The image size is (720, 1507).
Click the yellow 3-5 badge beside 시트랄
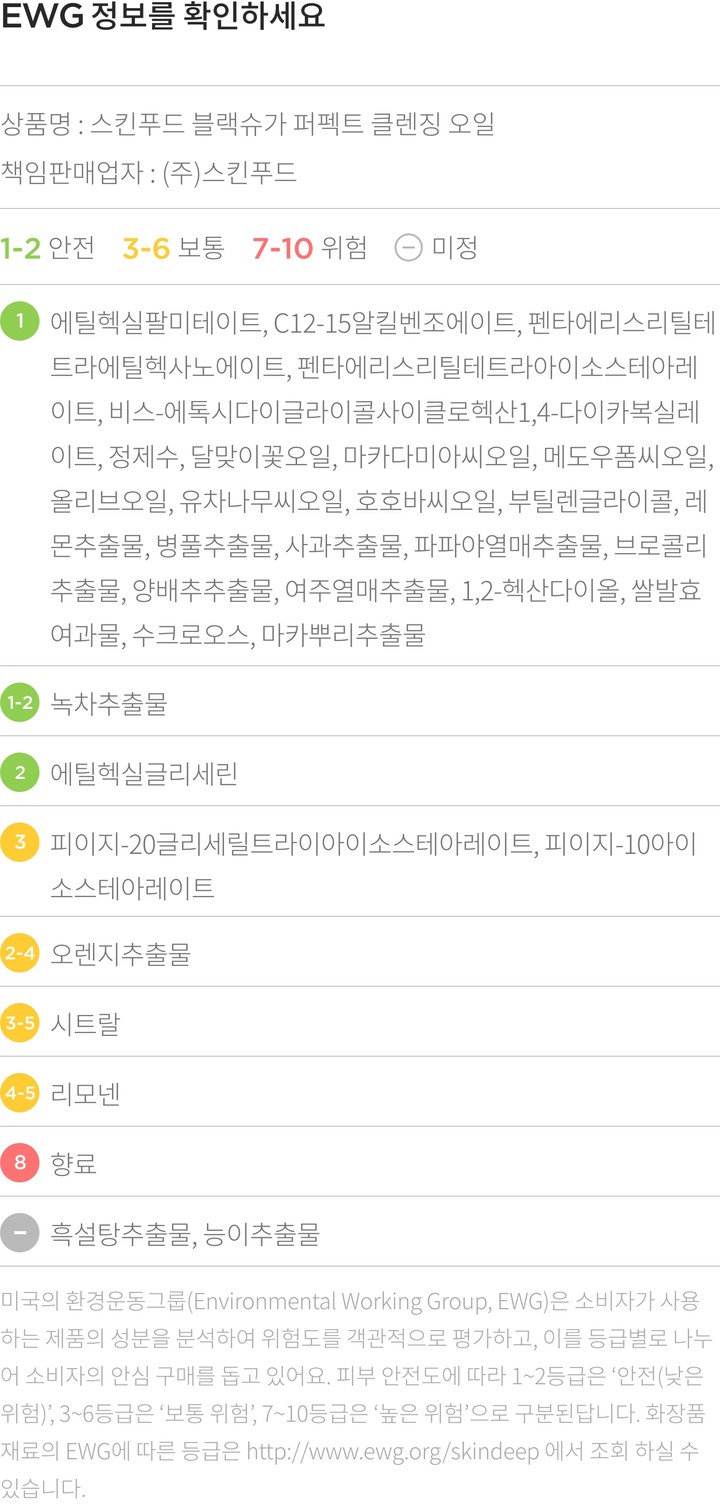coord(20,1023)
